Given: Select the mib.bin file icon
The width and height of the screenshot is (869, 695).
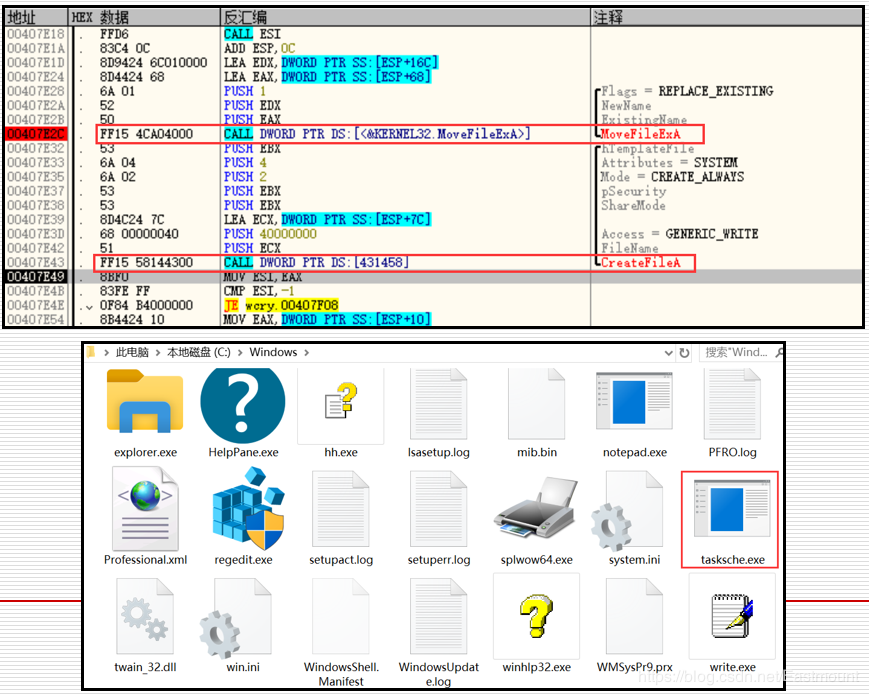Looking at the screenshot, I should [536, 403].
